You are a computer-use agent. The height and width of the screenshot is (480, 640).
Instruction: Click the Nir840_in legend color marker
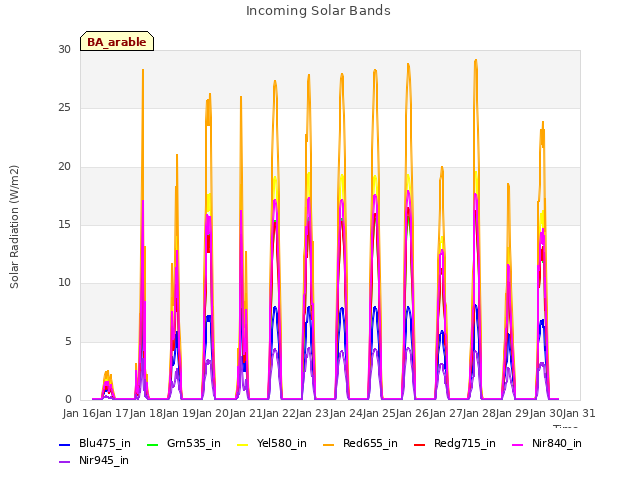point(518,444)
